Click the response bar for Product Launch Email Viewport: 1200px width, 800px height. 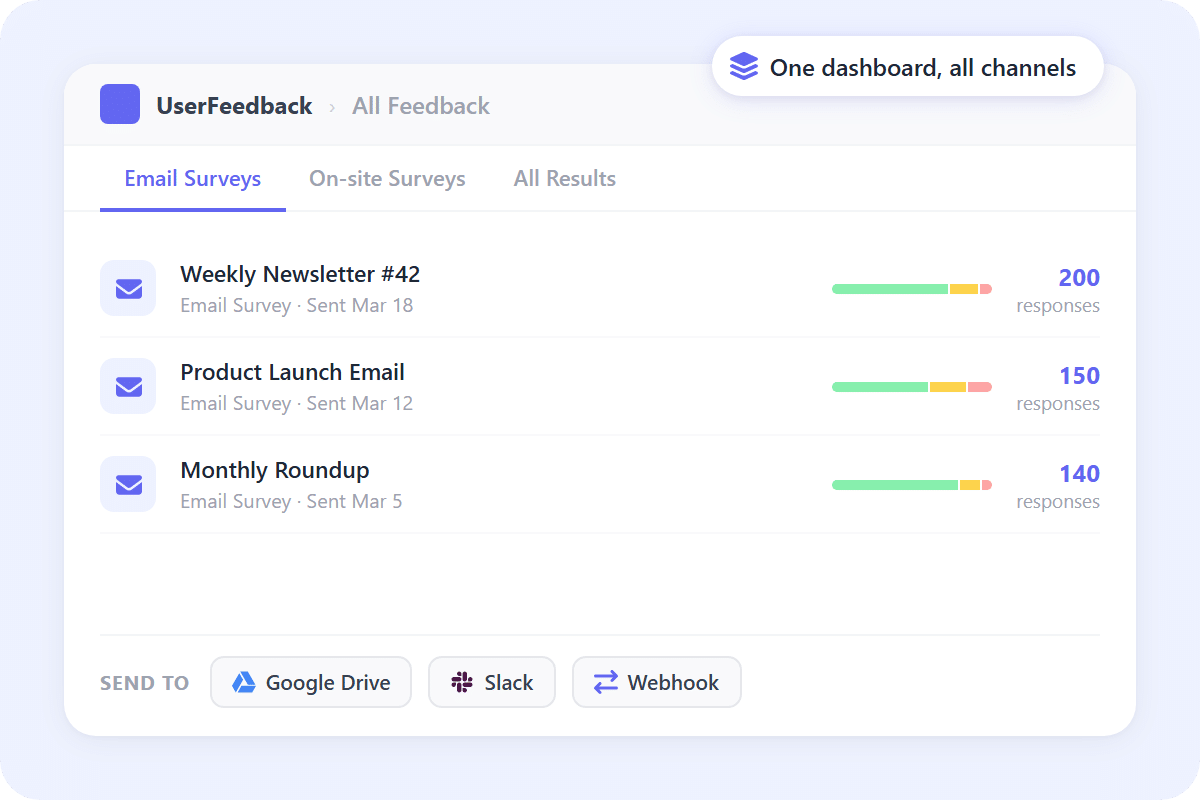[x=911, y=386]
